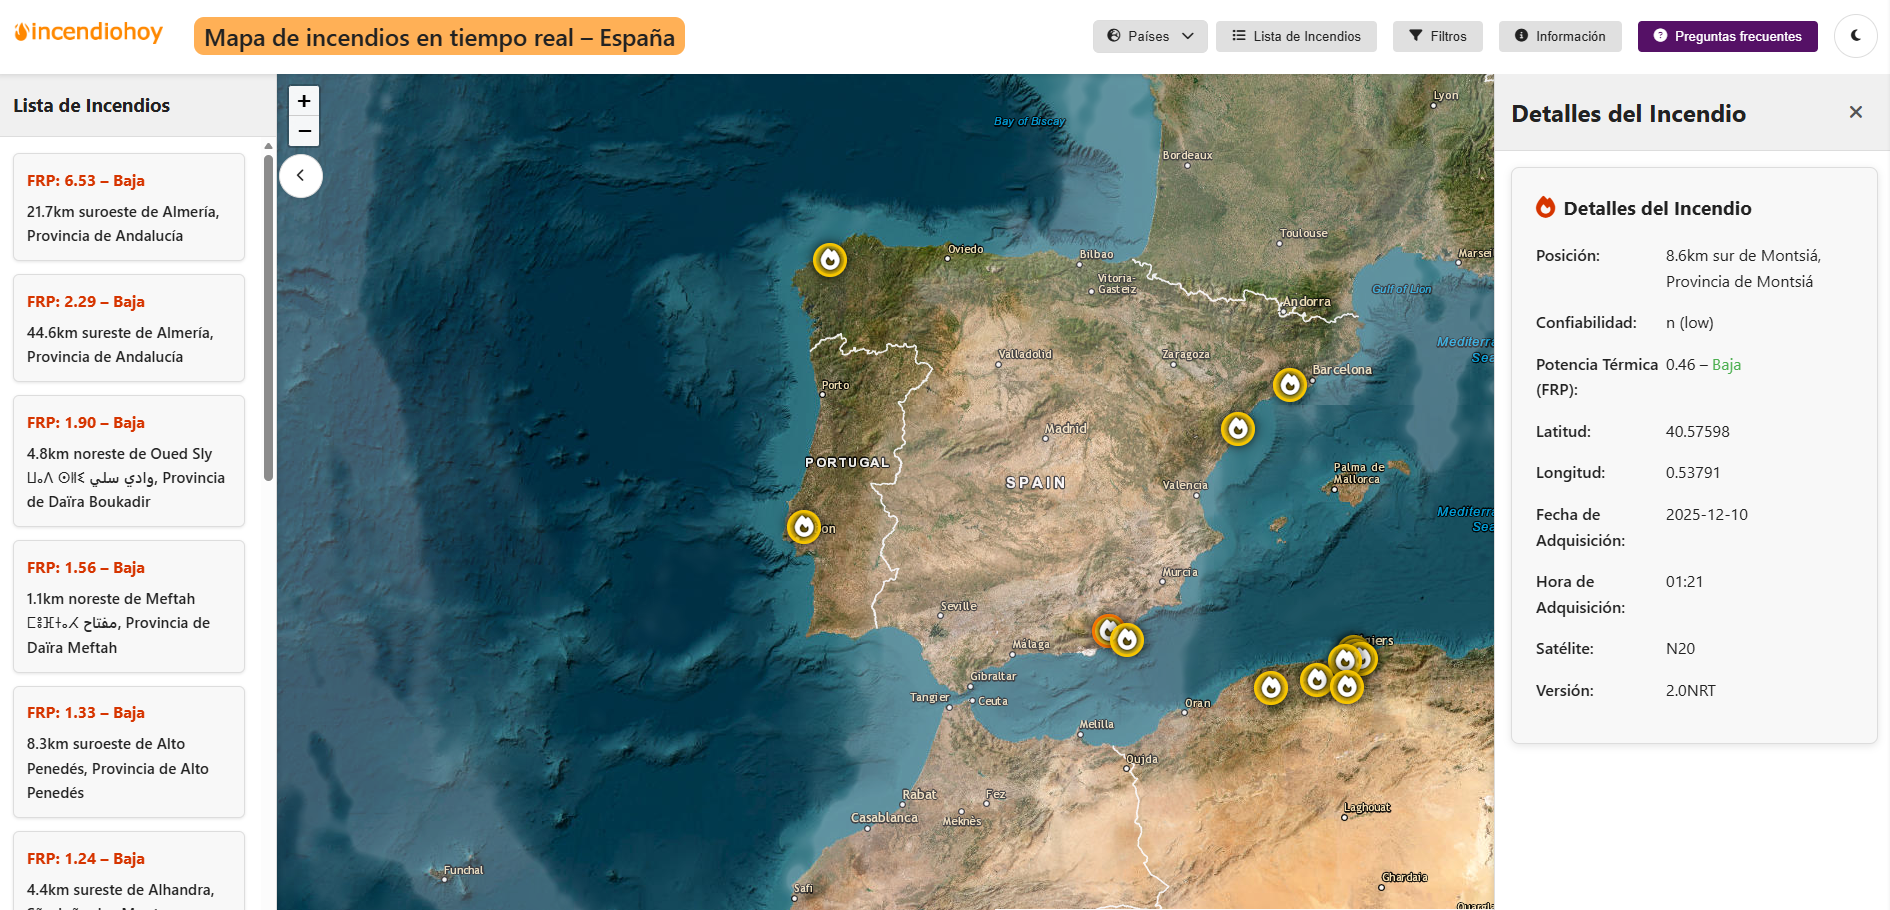The image size is (1890, 910).
Task: Click the fire marker near Lisbon
Action: pyautogui.click(x=803, y=526)
